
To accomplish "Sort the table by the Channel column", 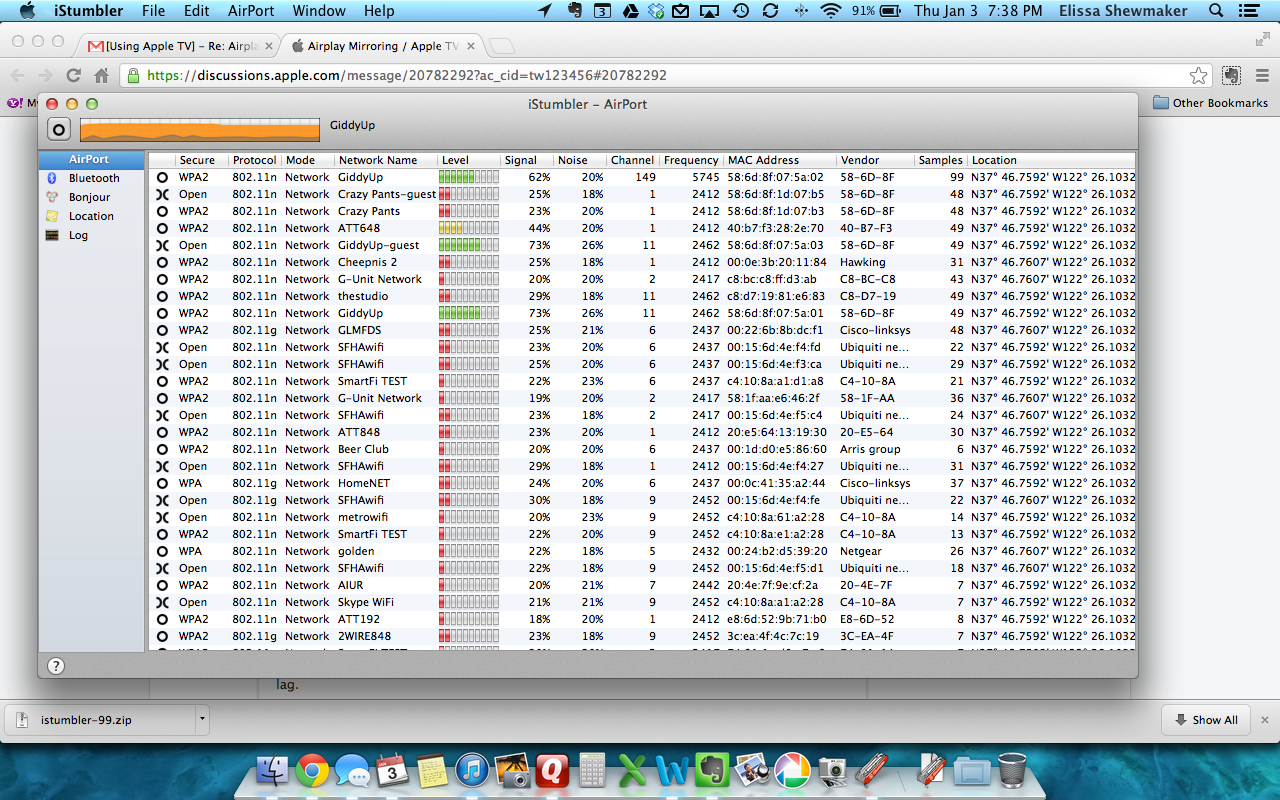I will point(632,160).
